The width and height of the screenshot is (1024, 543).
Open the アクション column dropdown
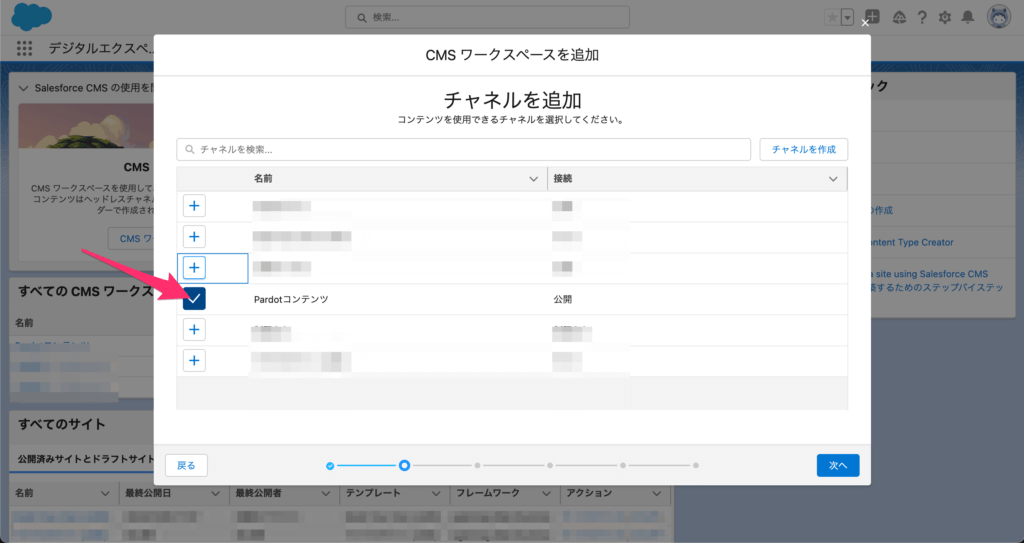tap(657, 493)
